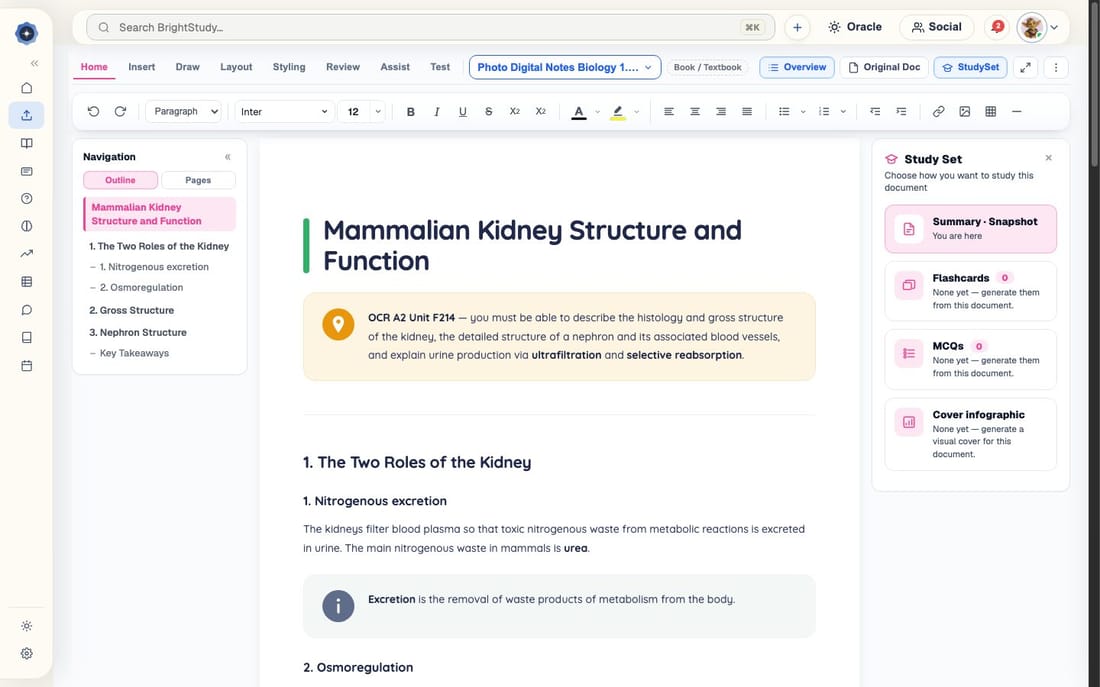
Task: Open numbered list style dropdown
Action: point(843,112)
